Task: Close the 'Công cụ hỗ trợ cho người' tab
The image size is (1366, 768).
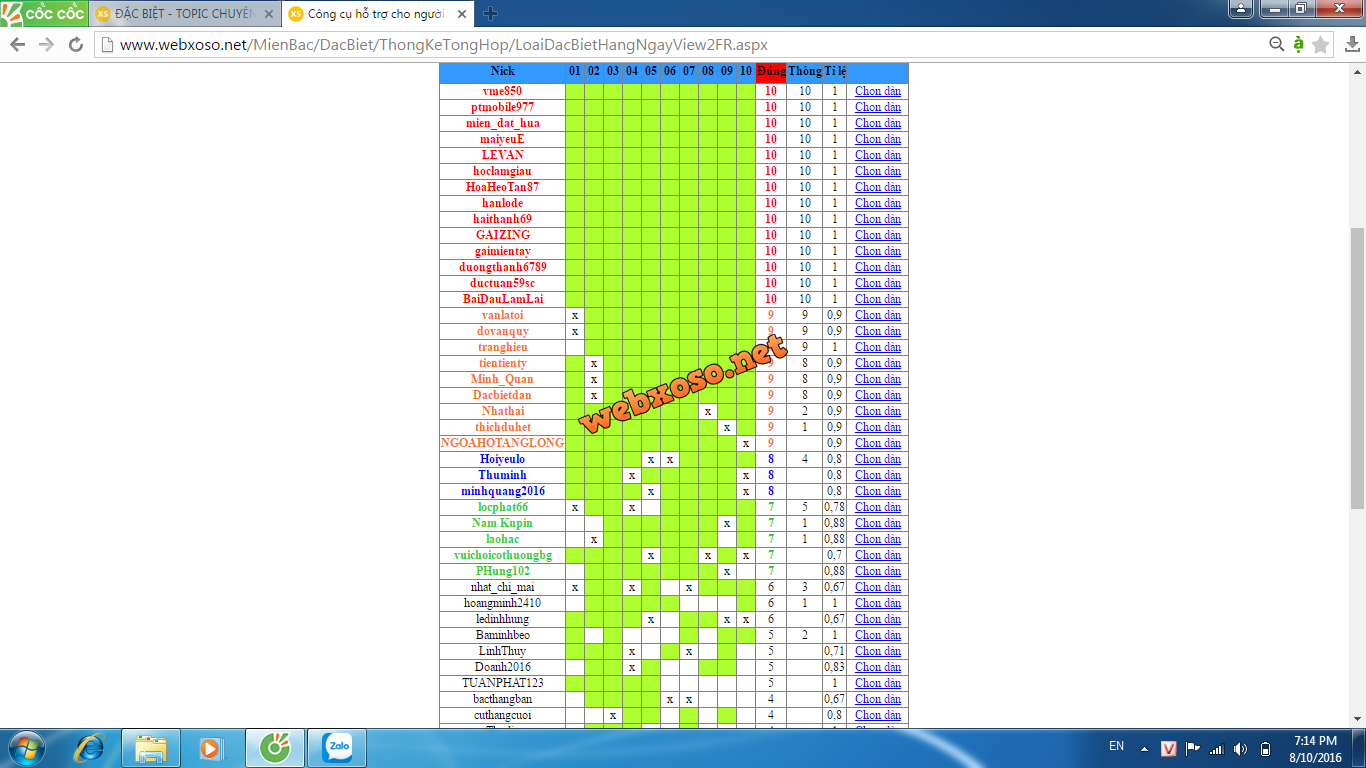Action: tap(461, 15)
